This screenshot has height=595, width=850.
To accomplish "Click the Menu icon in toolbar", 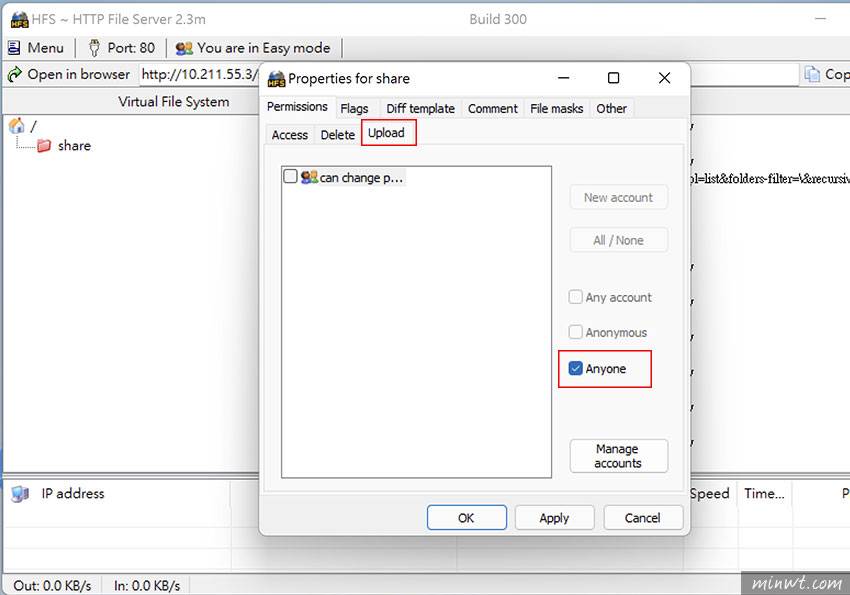I will 15,48.
